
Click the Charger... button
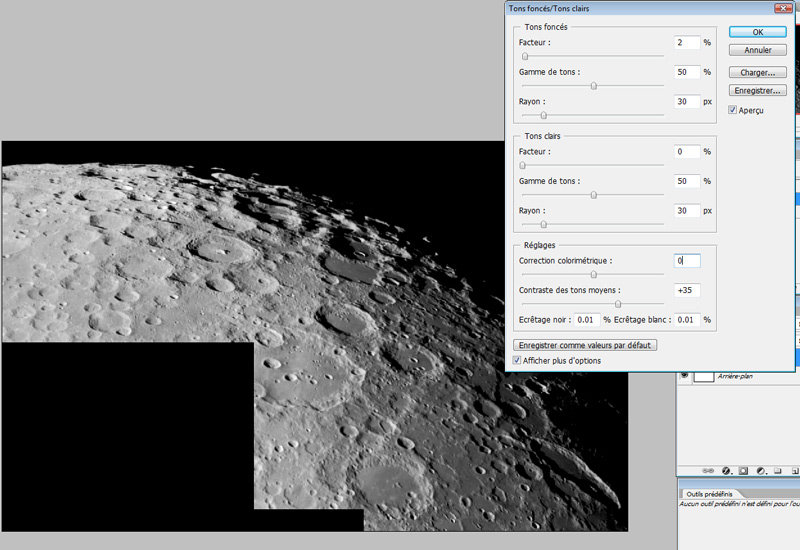(758, 72)
